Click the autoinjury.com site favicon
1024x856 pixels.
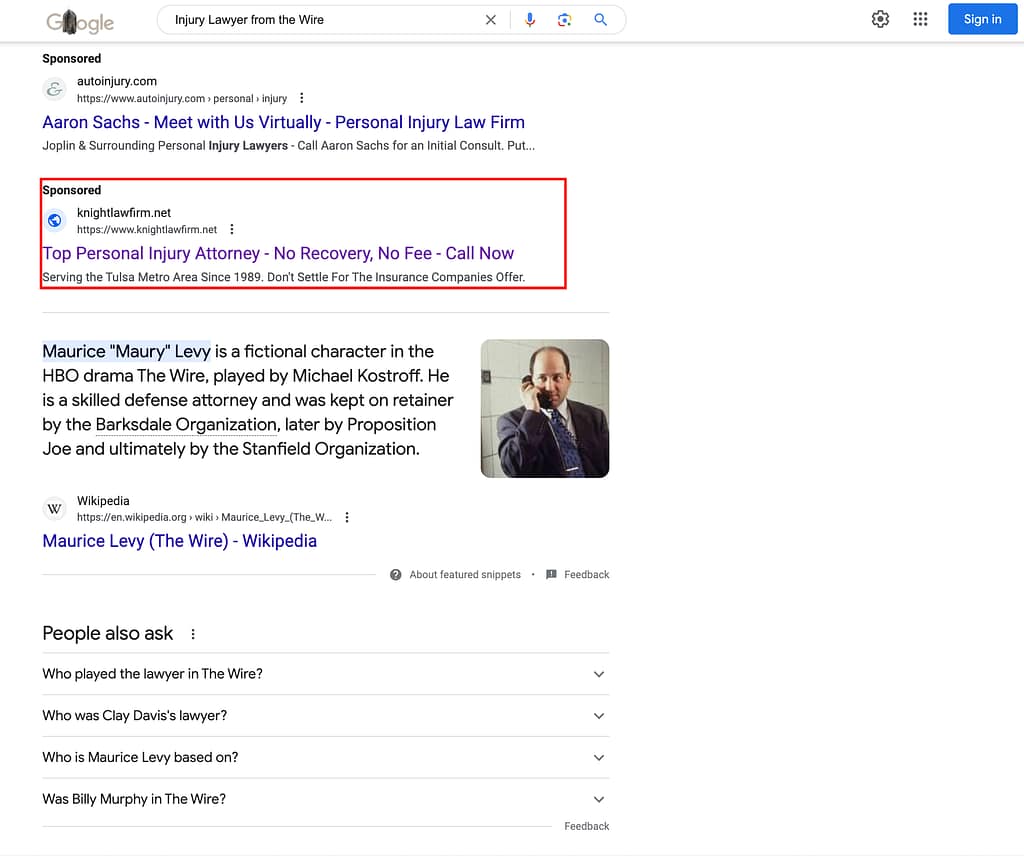point(55,89)
